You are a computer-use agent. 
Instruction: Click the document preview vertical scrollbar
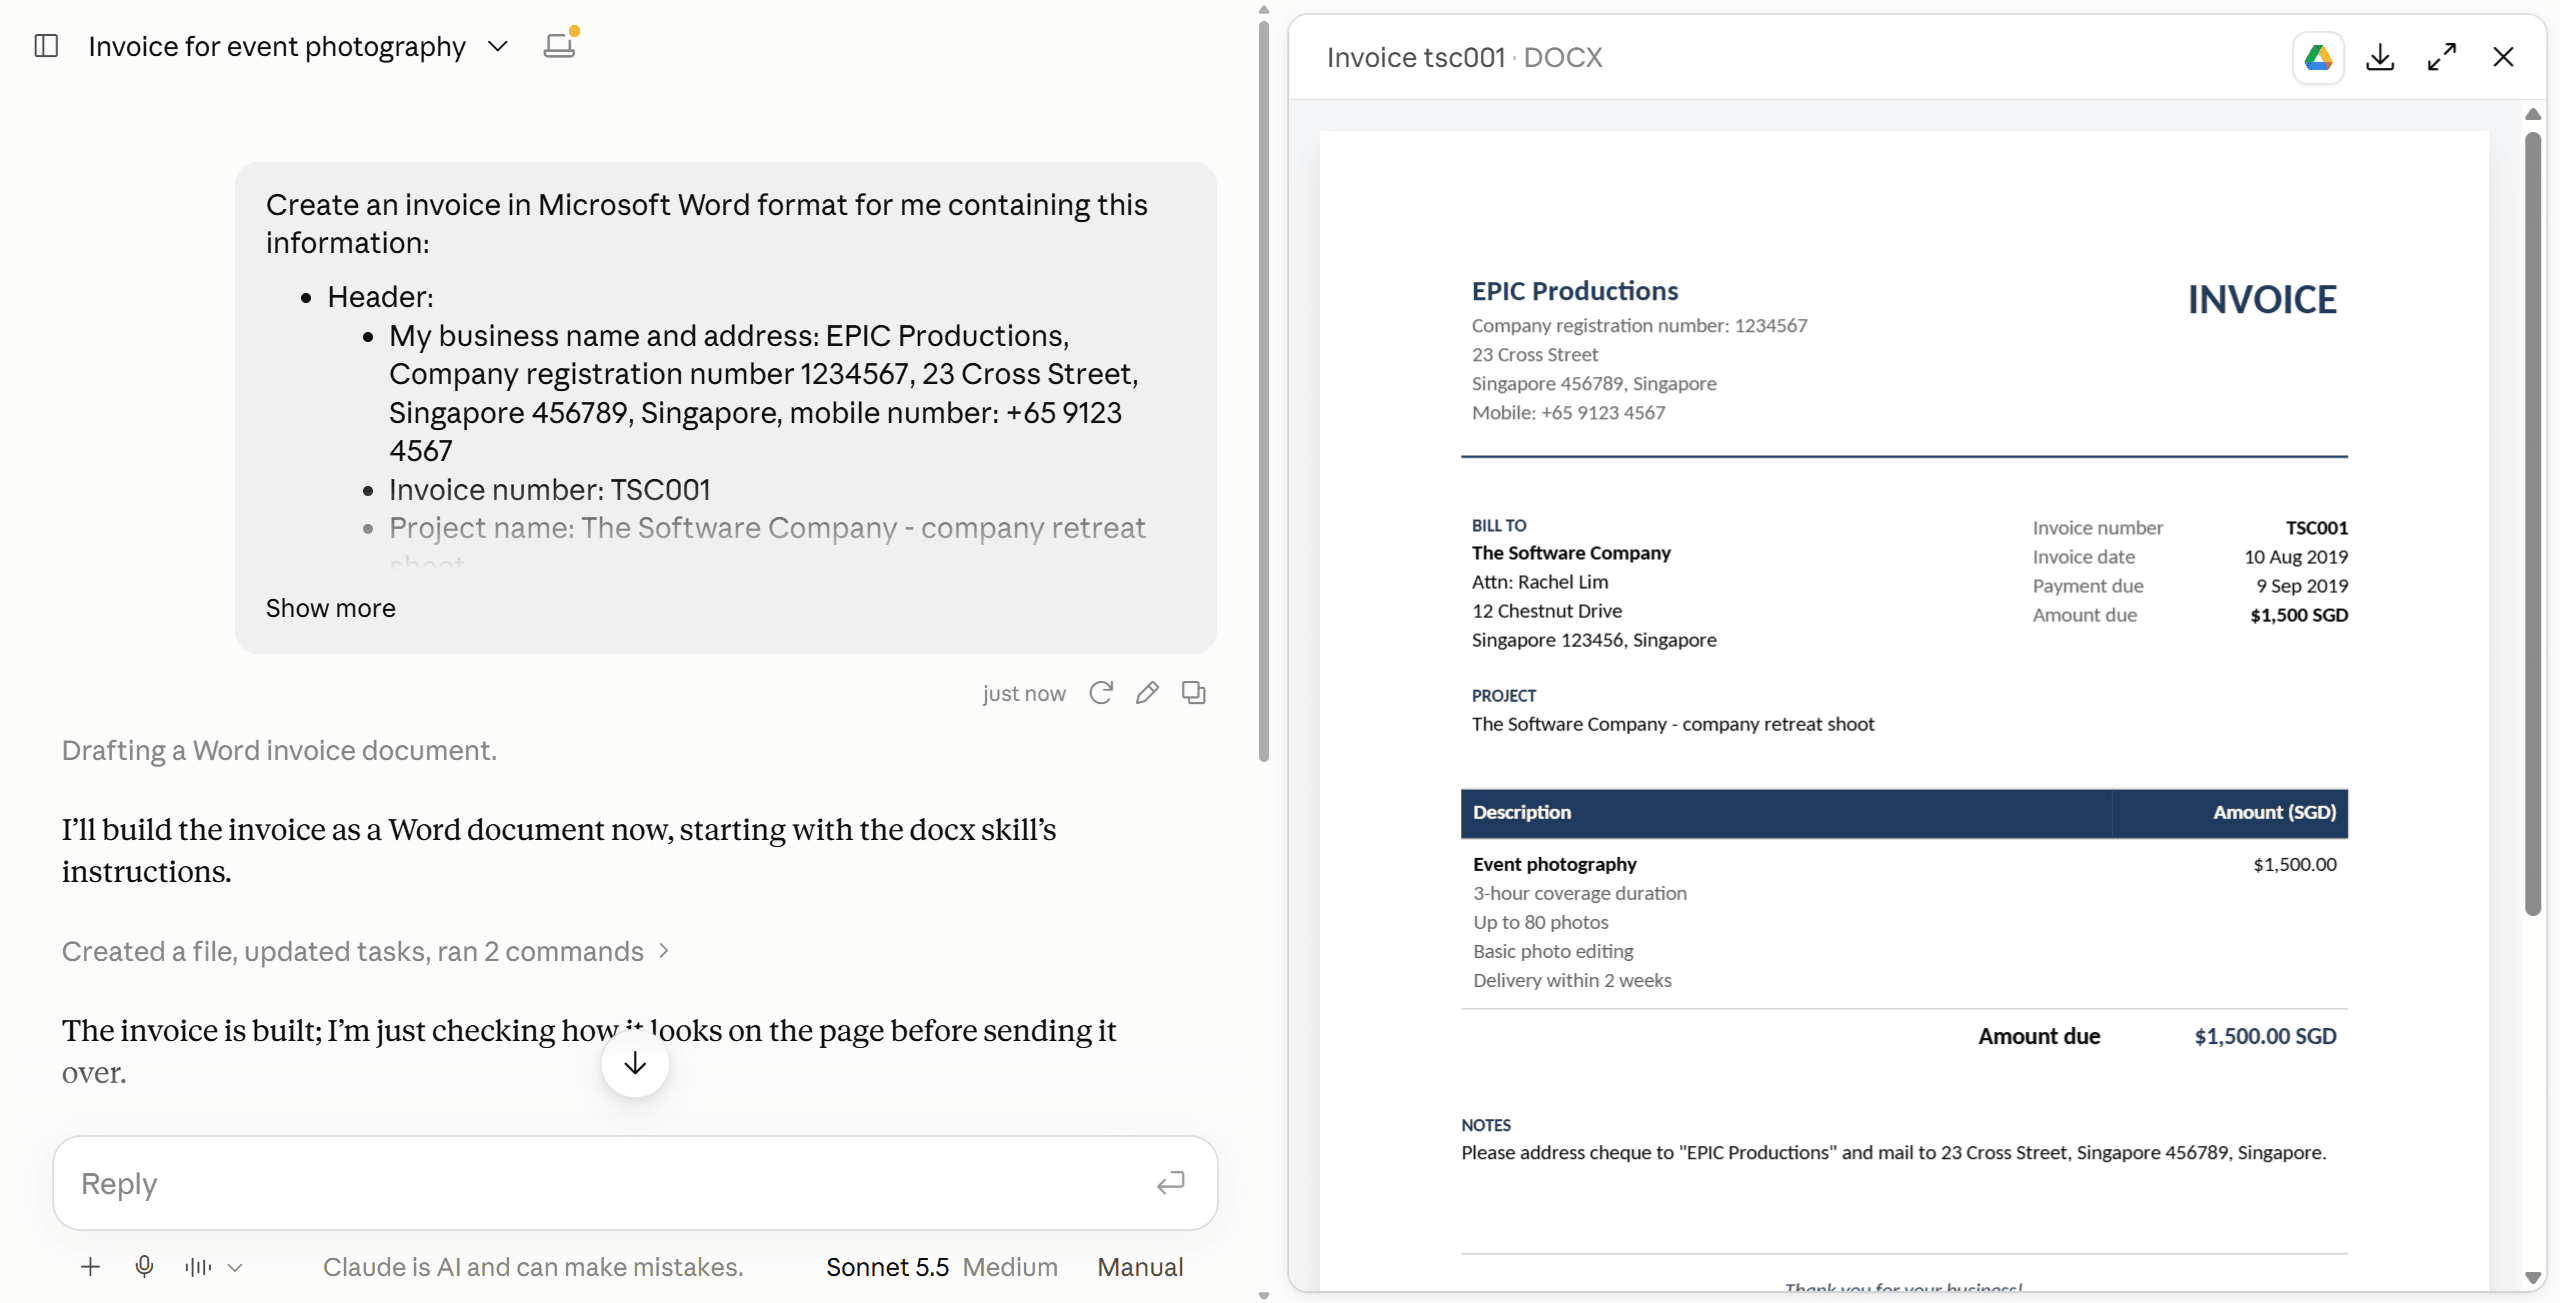[x=2532, y=523]
